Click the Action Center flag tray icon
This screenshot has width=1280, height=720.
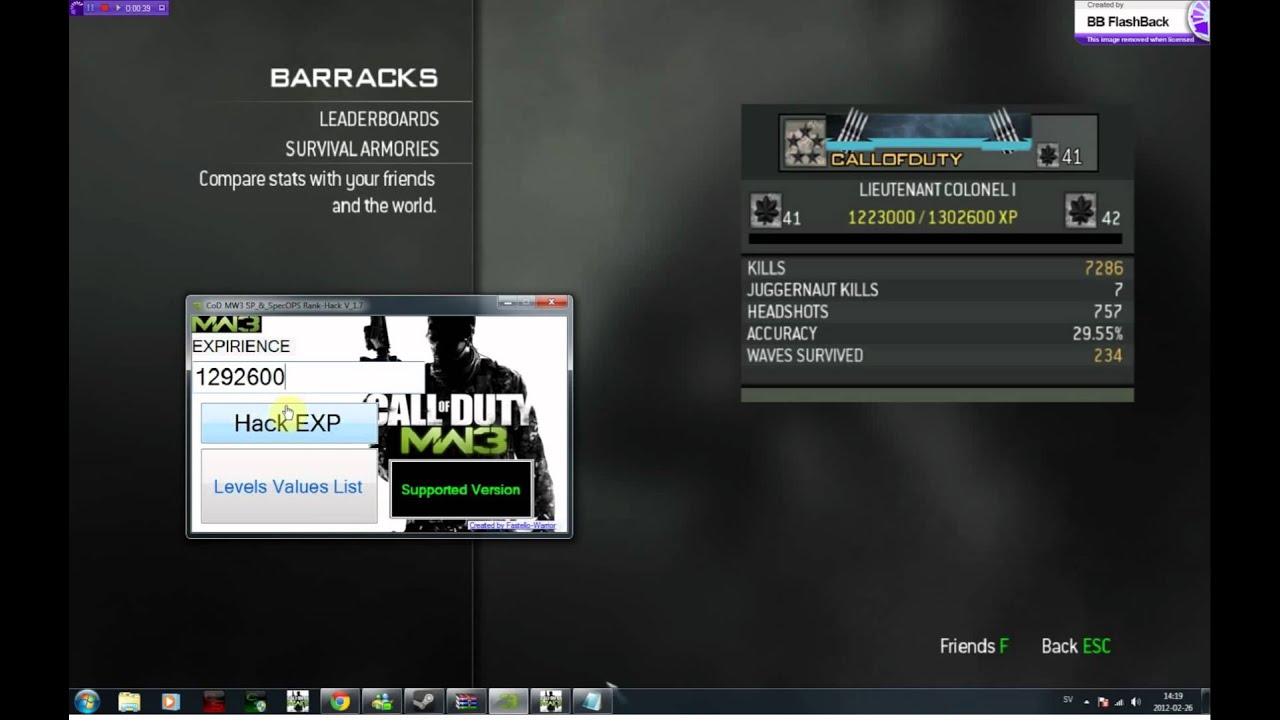tap(1103, 702)
